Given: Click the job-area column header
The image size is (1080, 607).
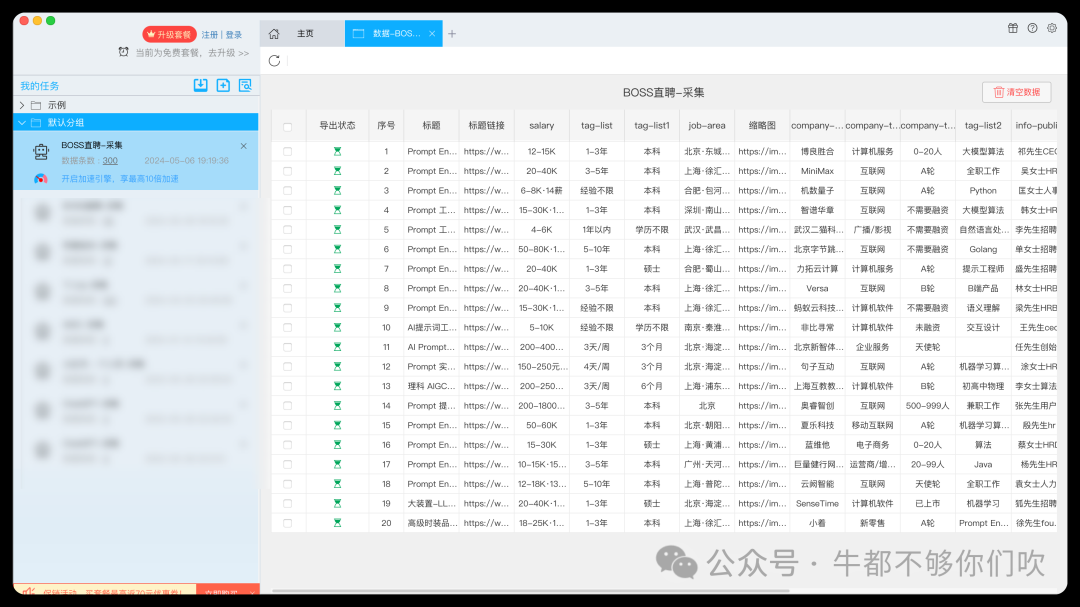Looking at the screenshot, I should pyautogui.click(x=707, y=125).
